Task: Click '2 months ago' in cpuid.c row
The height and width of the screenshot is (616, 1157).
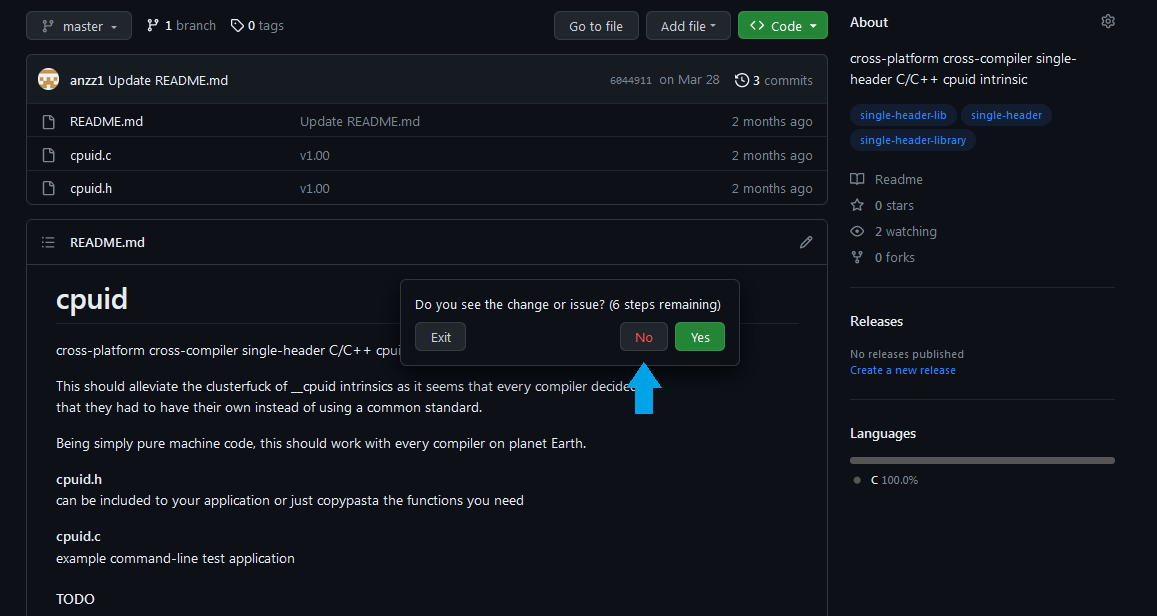Action: pyautogui.click(x=772, y=156)
